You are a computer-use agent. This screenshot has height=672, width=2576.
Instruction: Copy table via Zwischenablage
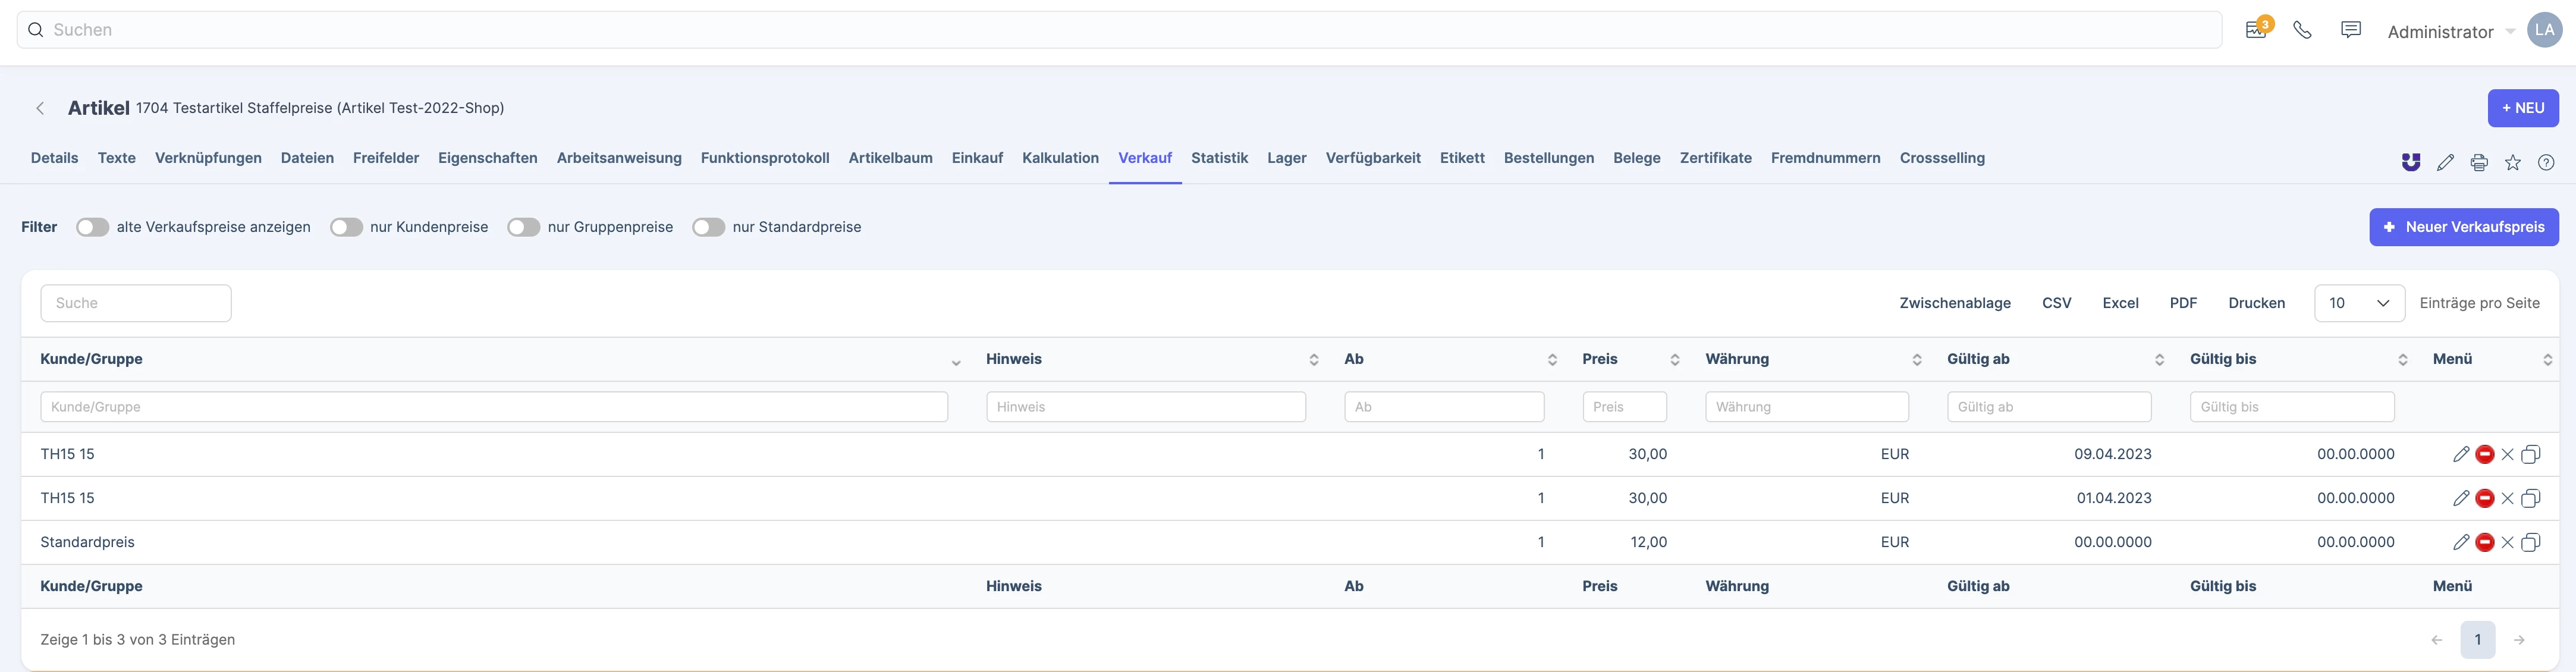(1955, 303)
